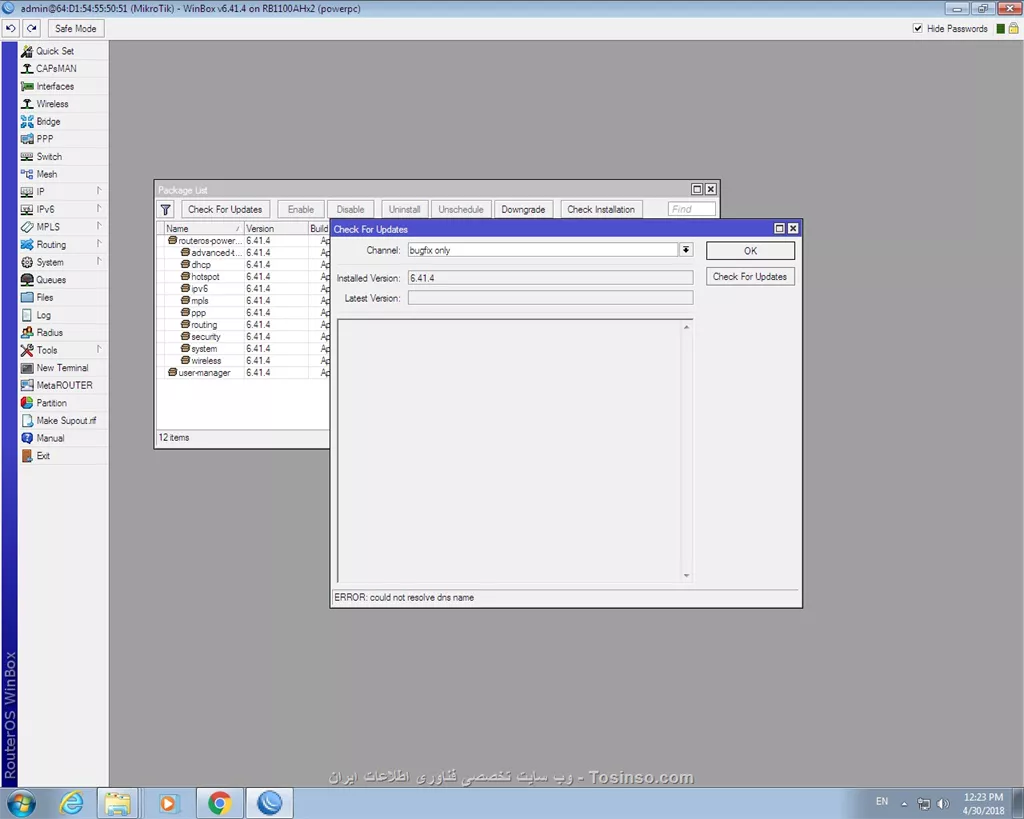Click the Disable button in Package List
Screen dimensions: 1024x819
click(x=351, y=210)
